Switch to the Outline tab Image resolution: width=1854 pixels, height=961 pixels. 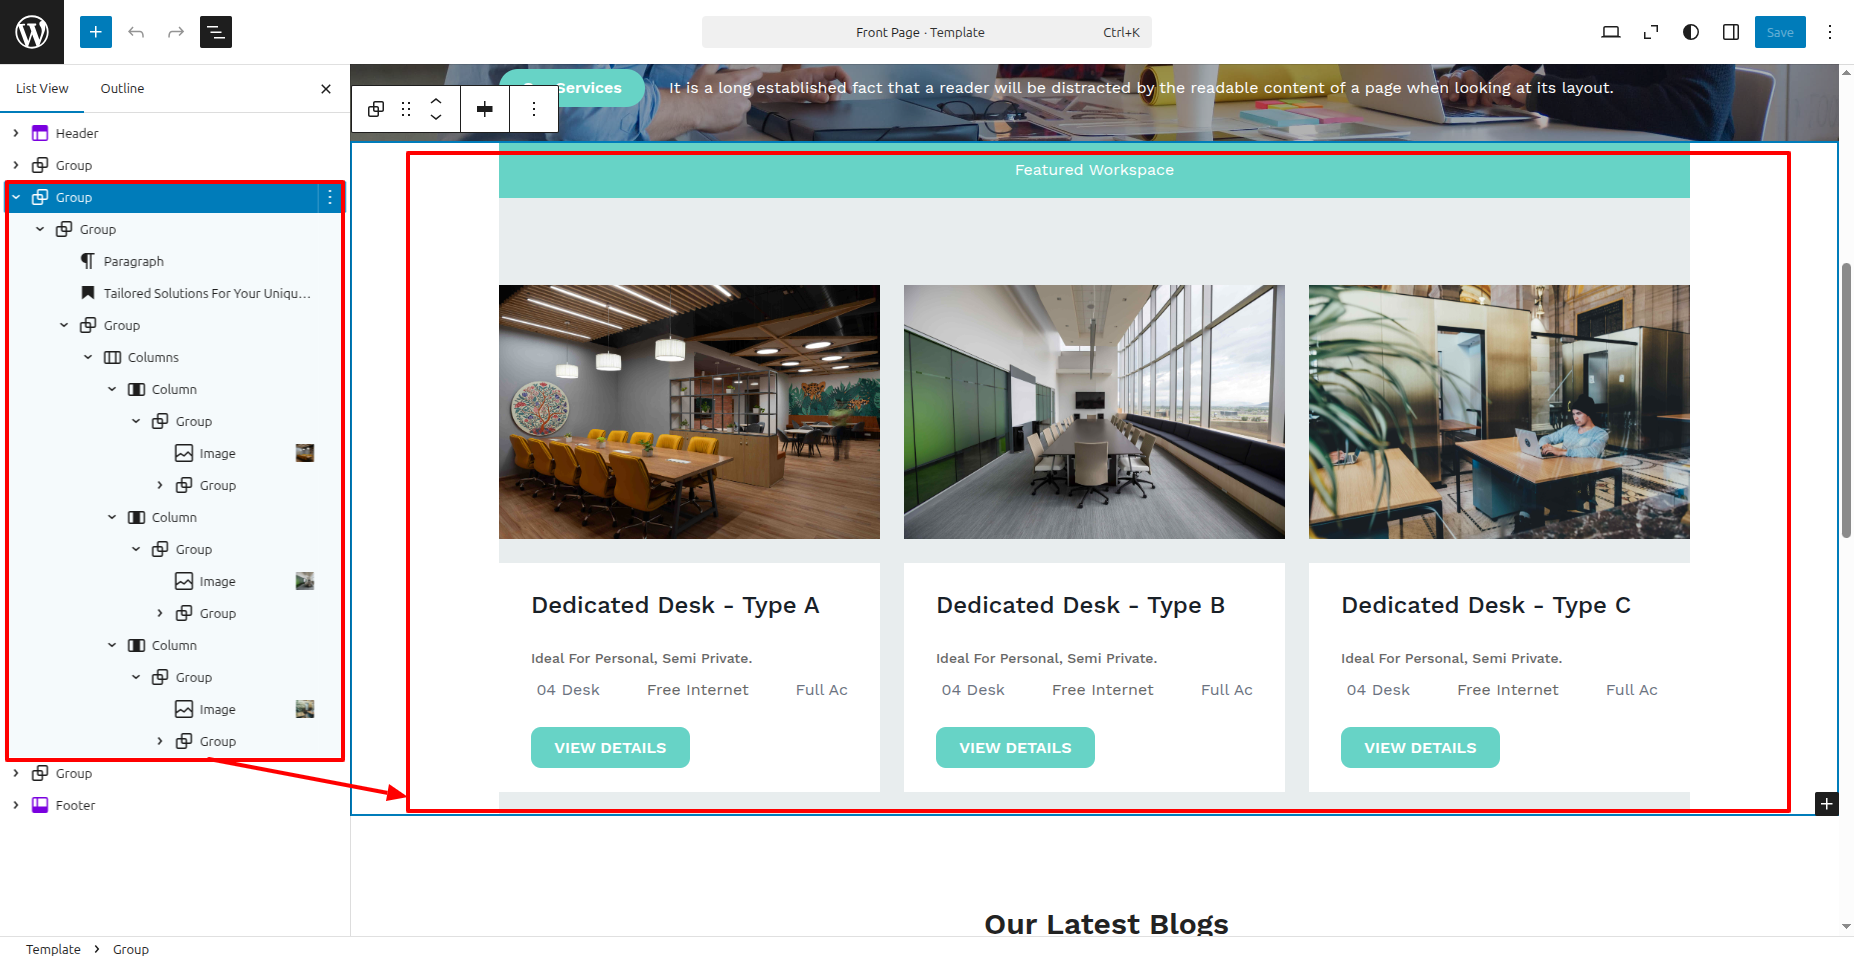122,88
